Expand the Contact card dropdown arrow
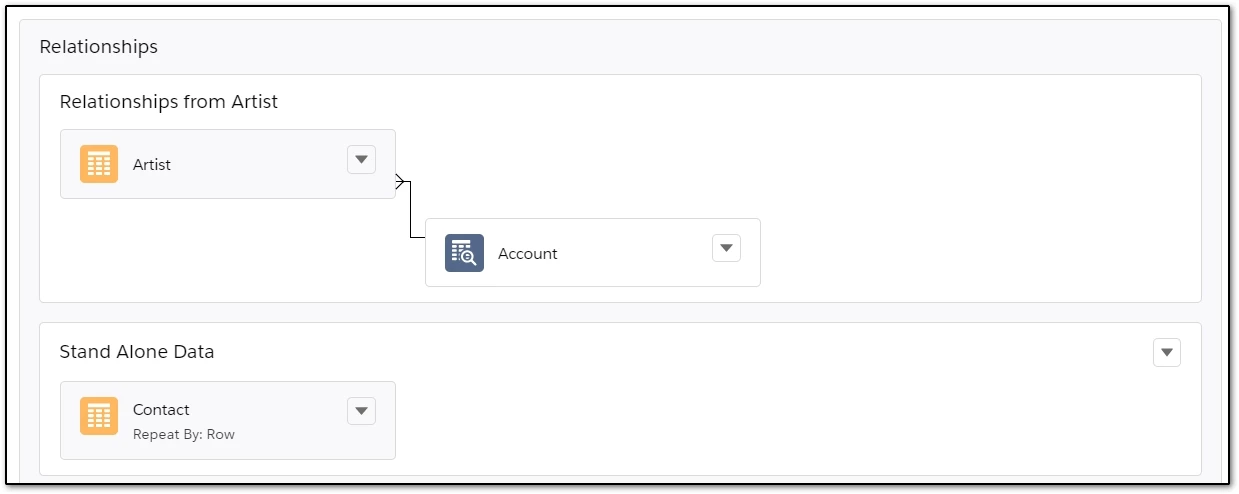This screenshot has width=1239, height=494. pos(361,411)
